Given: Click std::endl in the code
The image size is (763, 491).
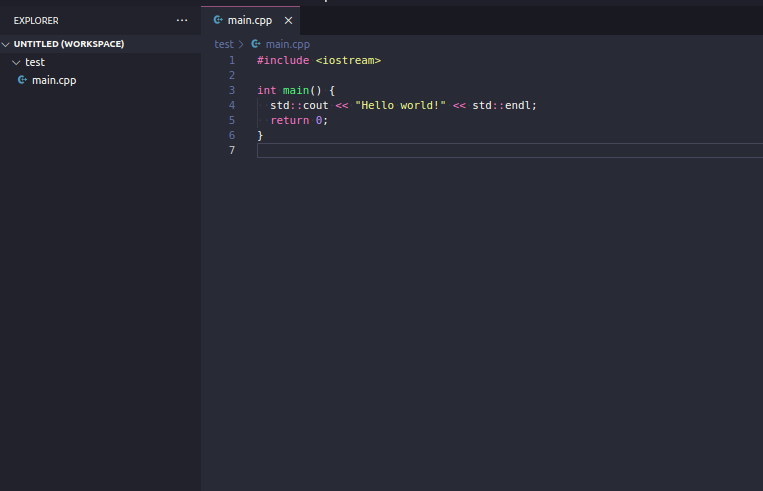Looking at the screenshot, I should (x=501, y=106).
